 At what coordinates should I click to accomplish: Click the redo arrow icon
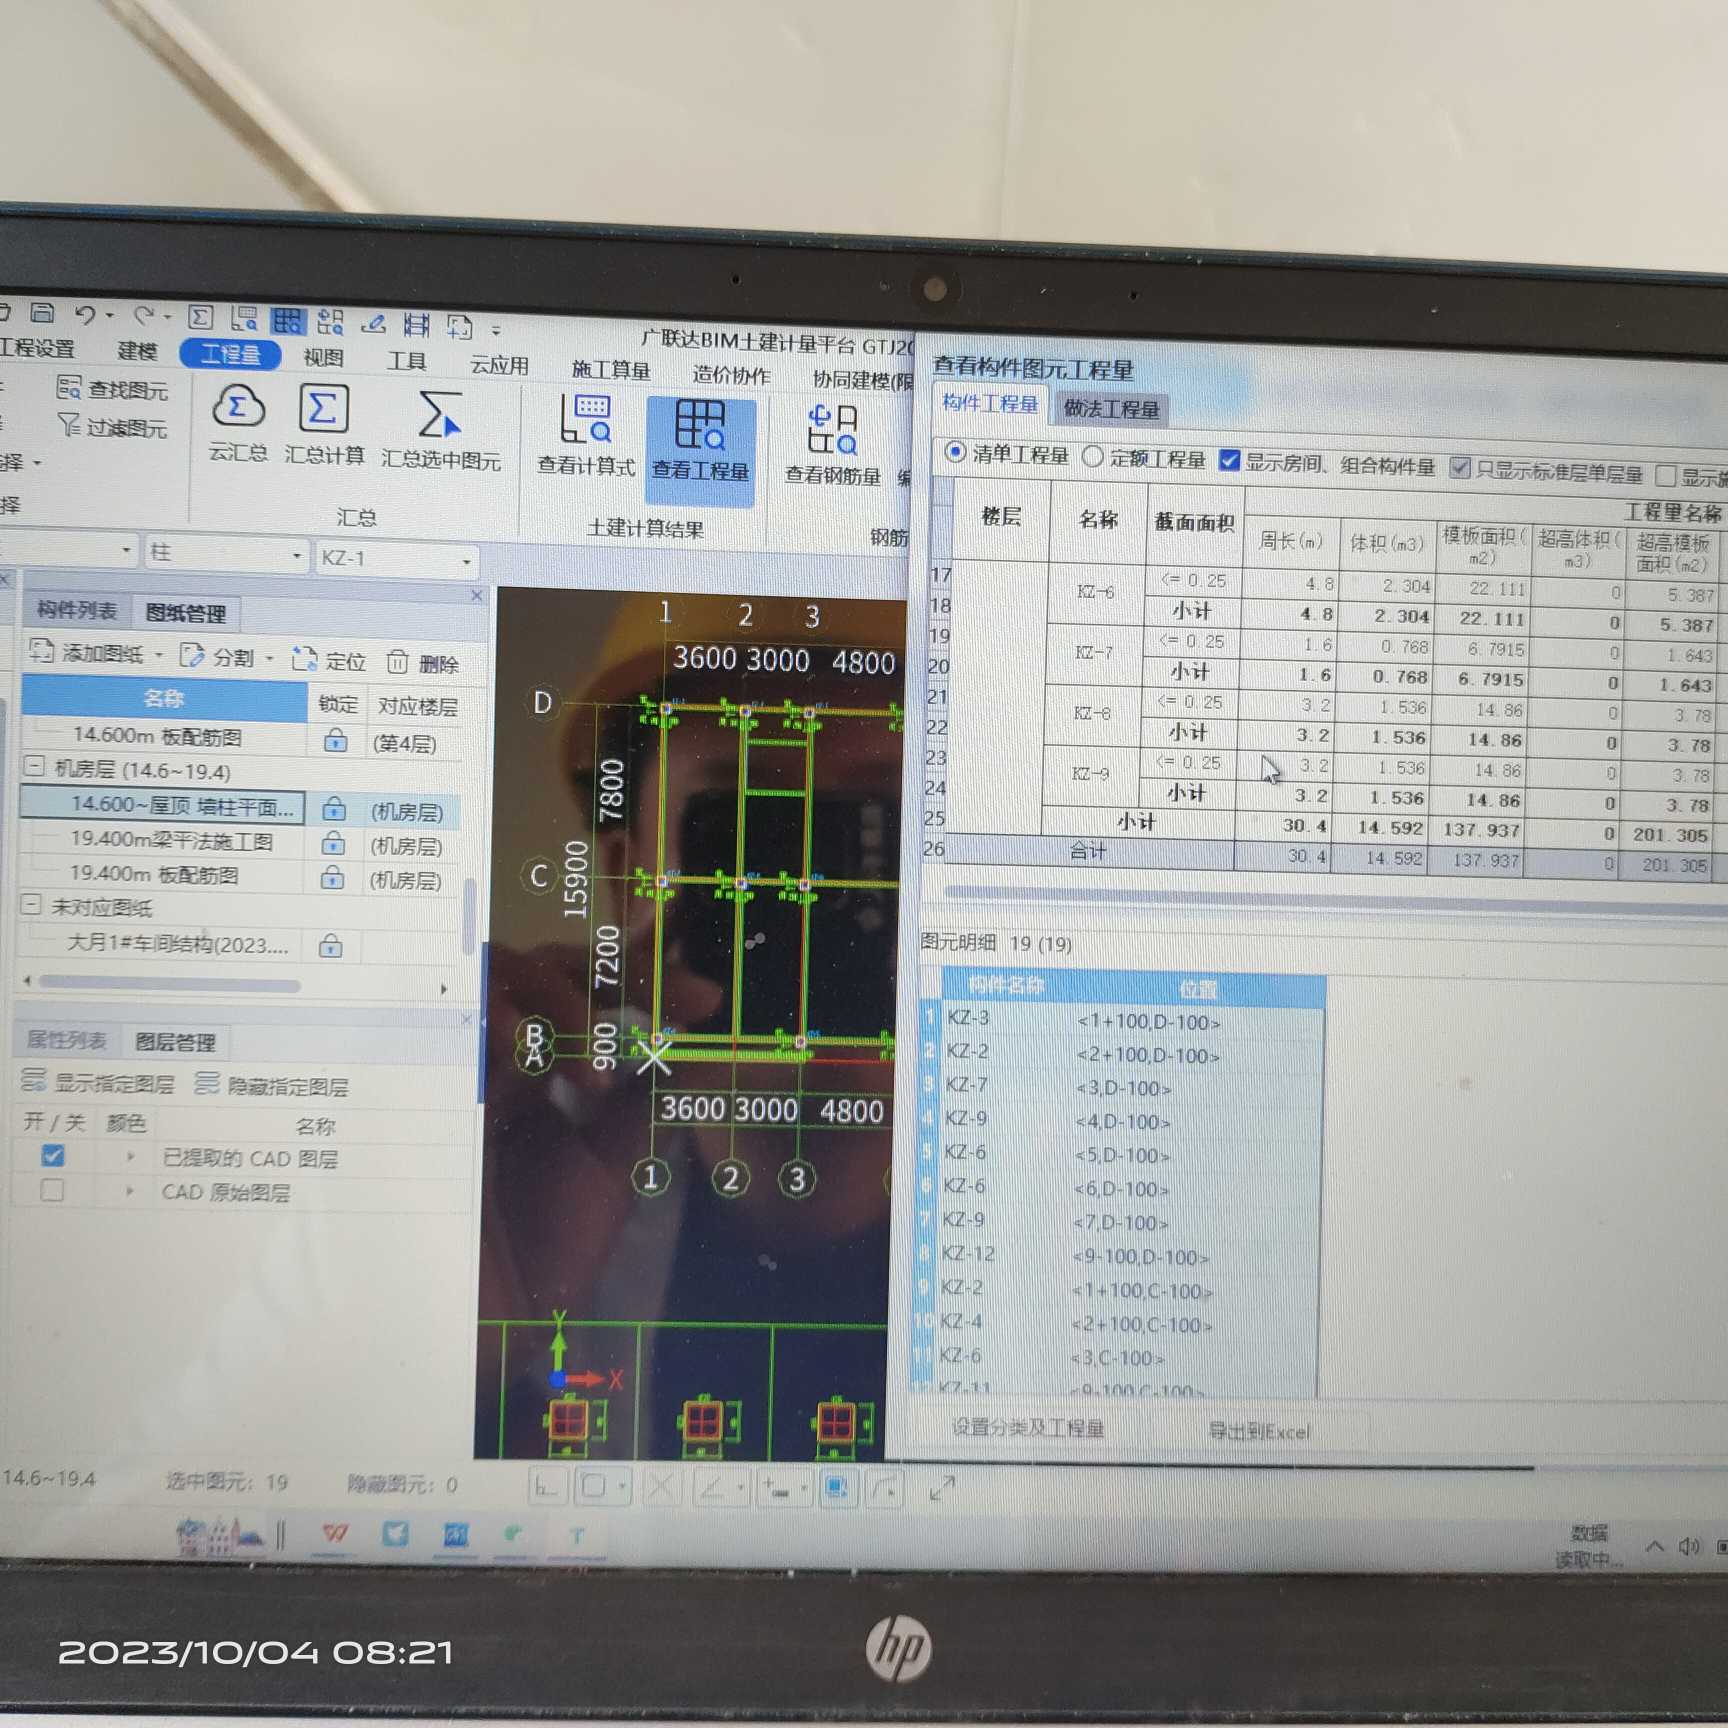pos(144,316)
